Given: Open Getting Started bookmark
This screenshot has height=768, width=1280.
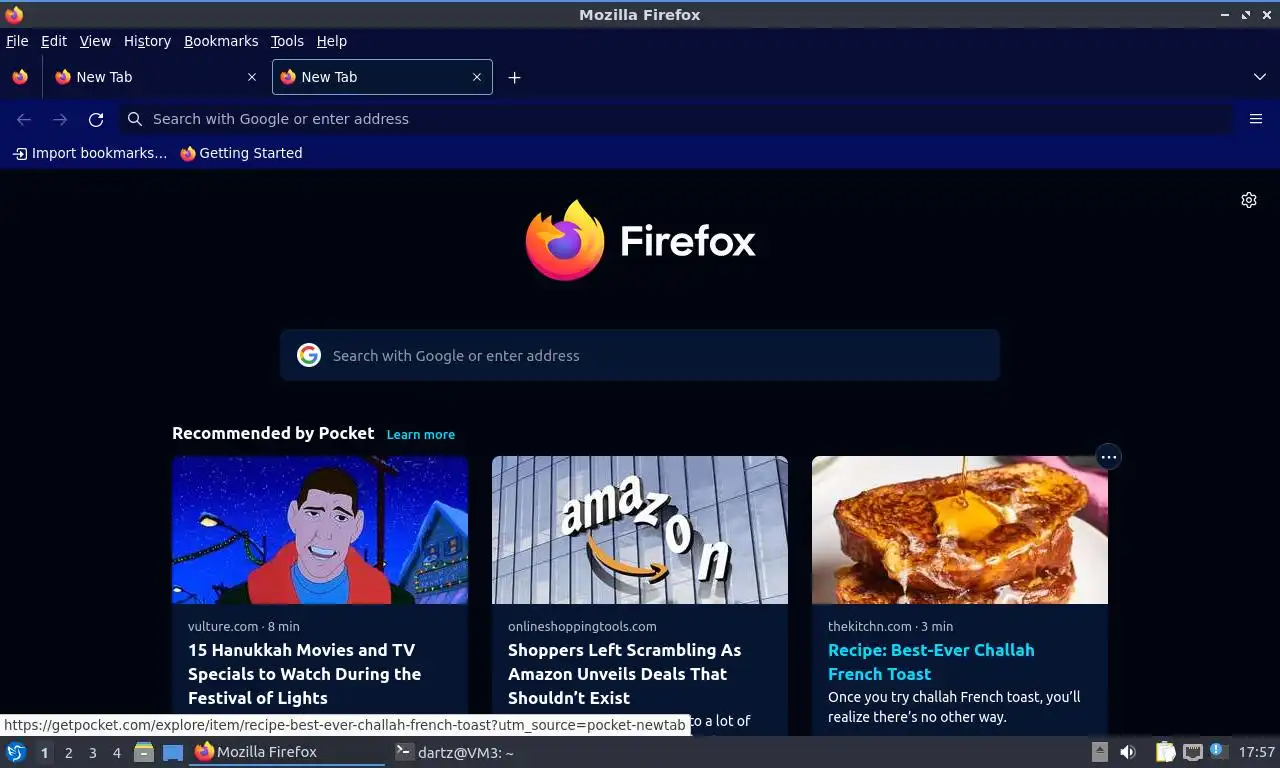Looking at the screenshot, I should [x=241, y=153].
